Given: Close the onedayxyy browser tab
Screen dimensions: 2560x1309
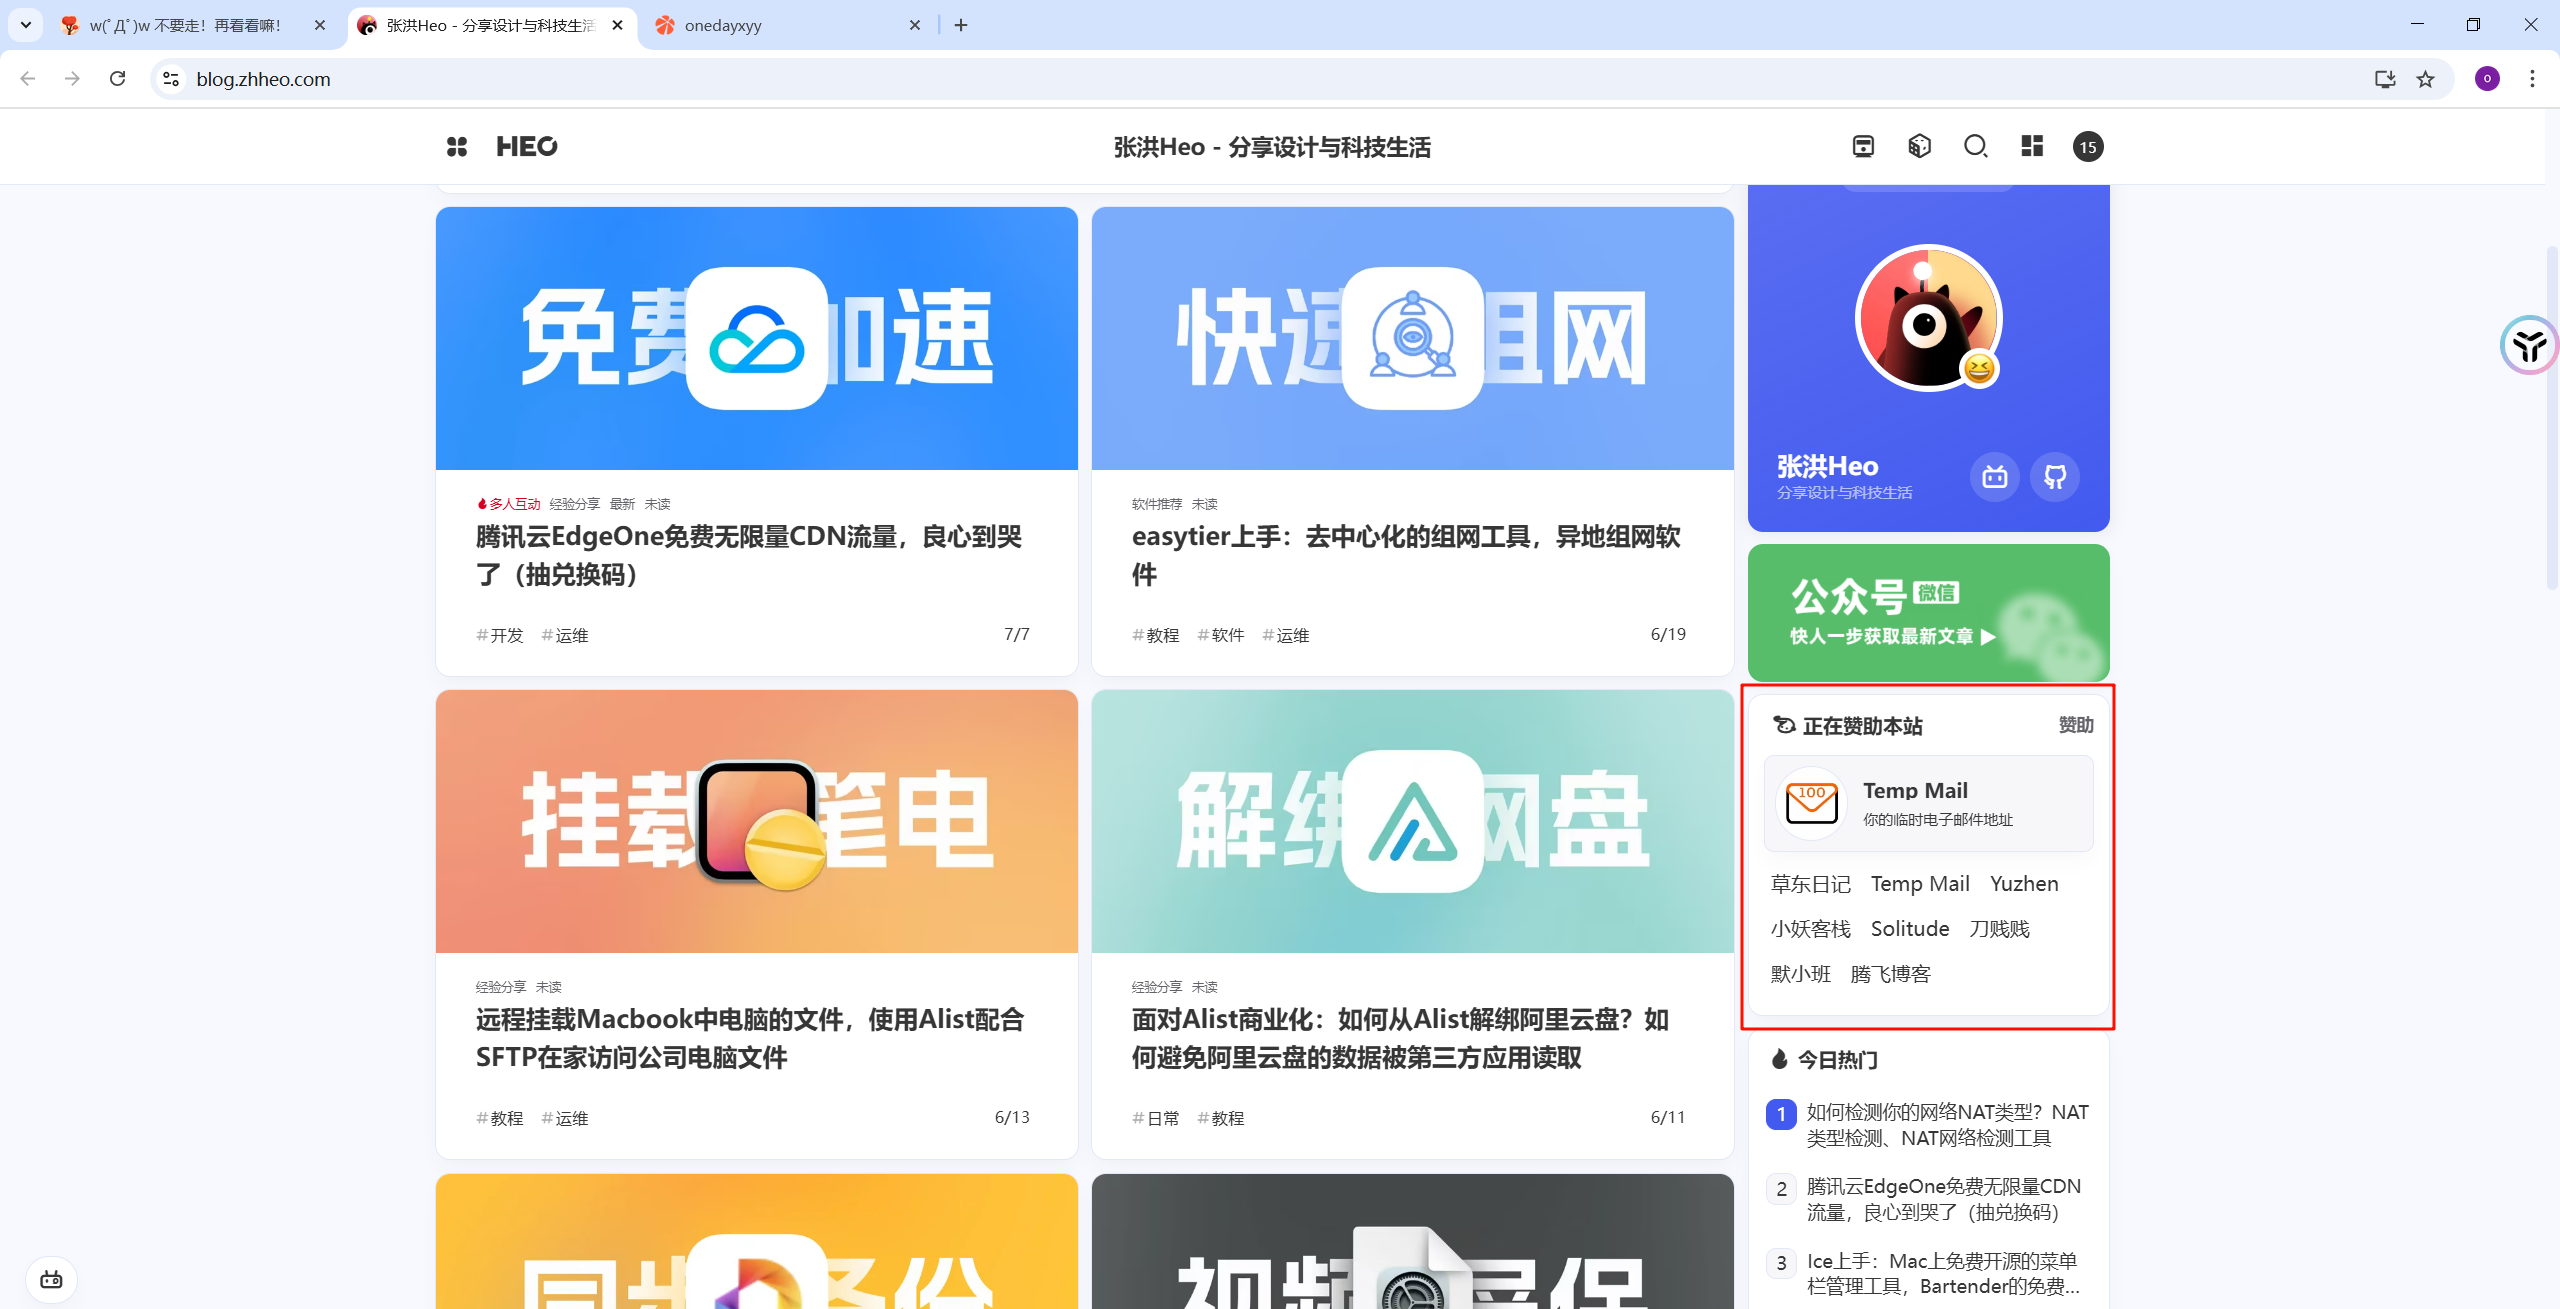Looking at the screenshot, I should [x=914, y=25].
